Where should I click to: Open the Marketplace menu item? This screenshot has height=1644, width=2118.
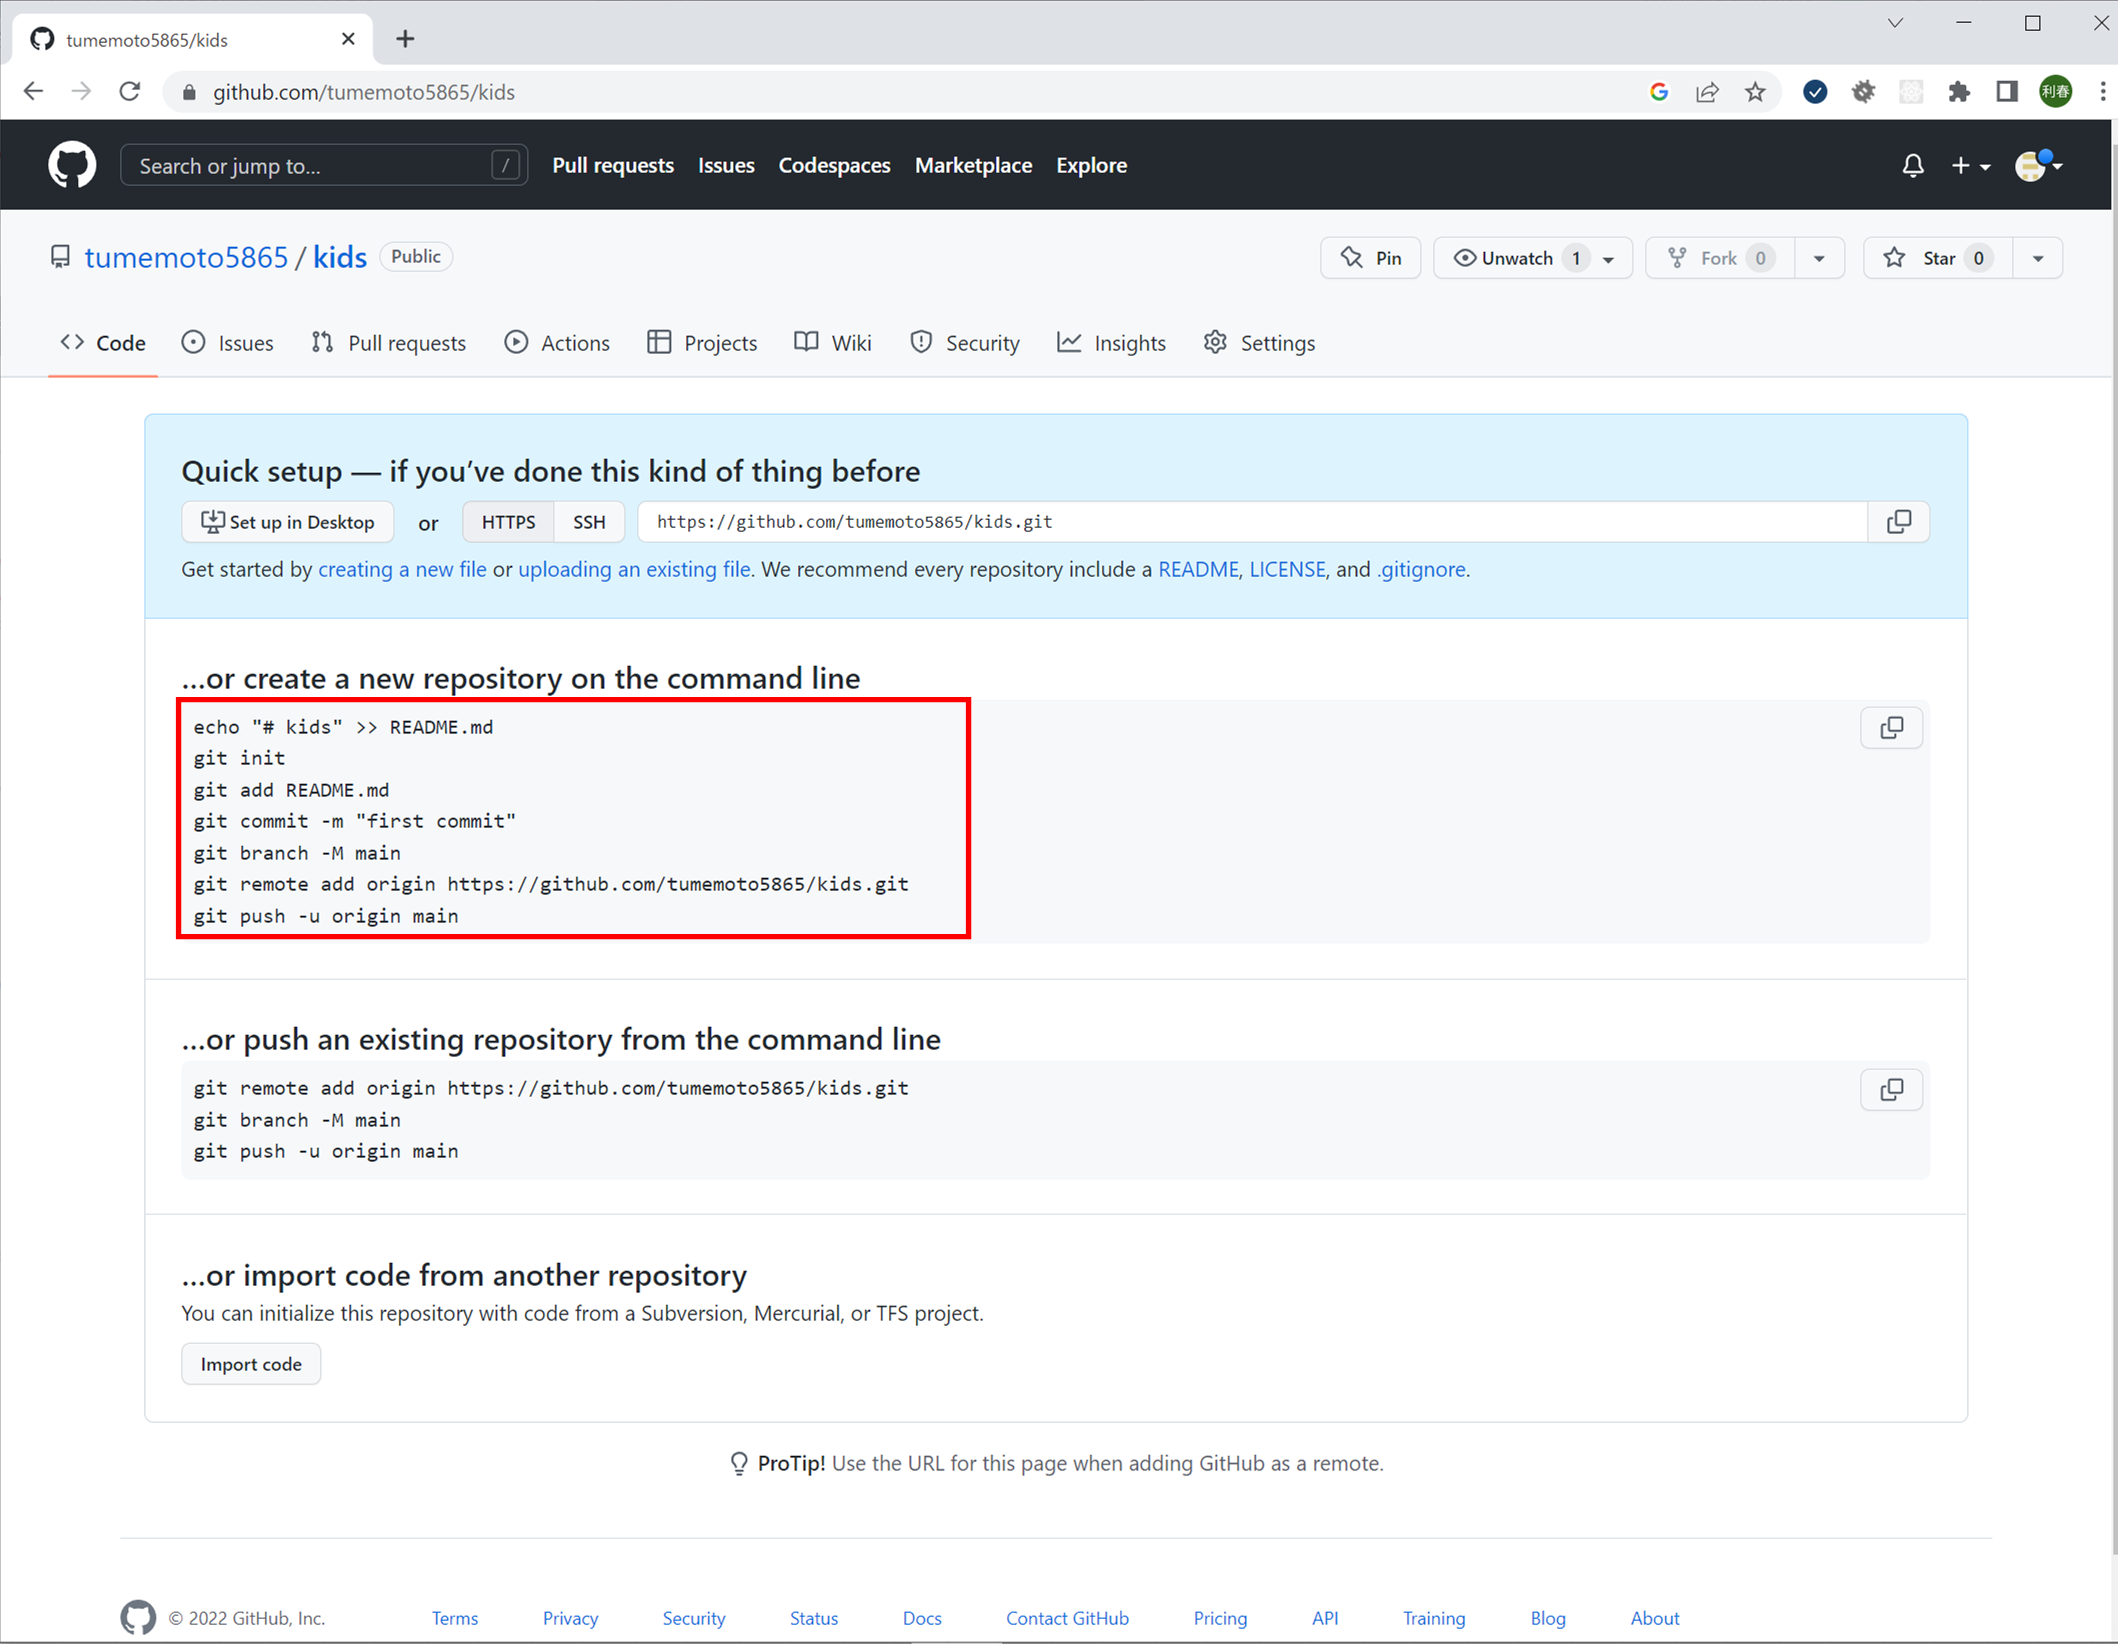tap(973, 165)
